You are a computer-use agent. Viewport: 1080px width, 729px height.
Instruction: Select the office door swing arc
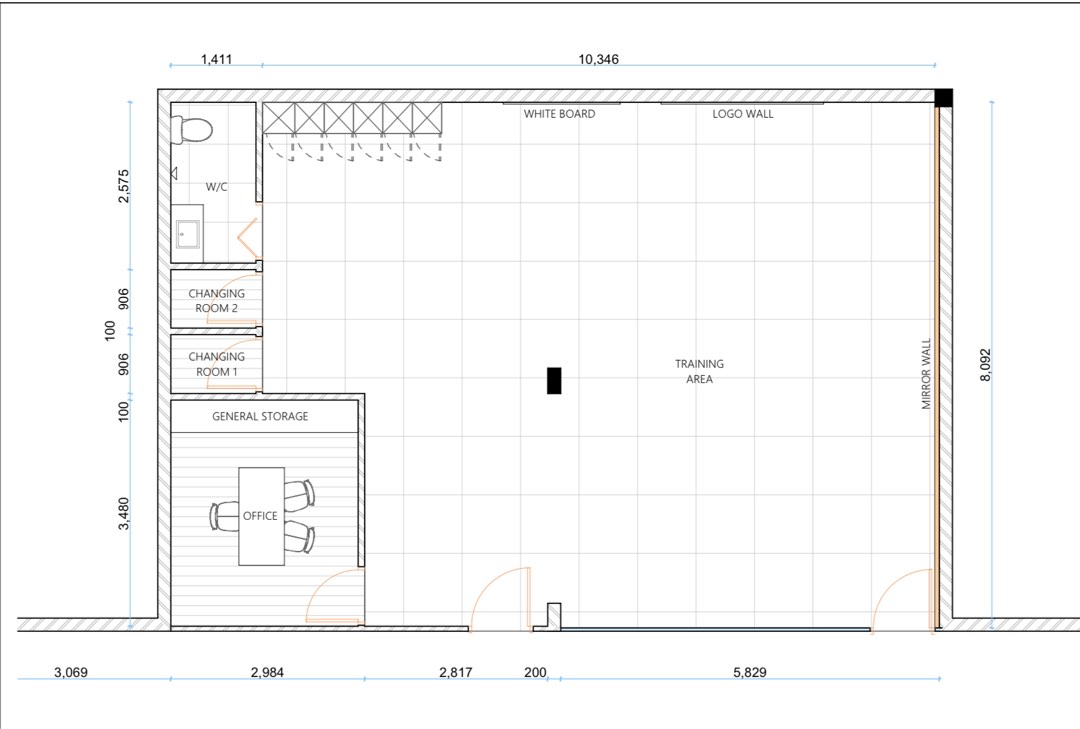(x=335, y=597)
